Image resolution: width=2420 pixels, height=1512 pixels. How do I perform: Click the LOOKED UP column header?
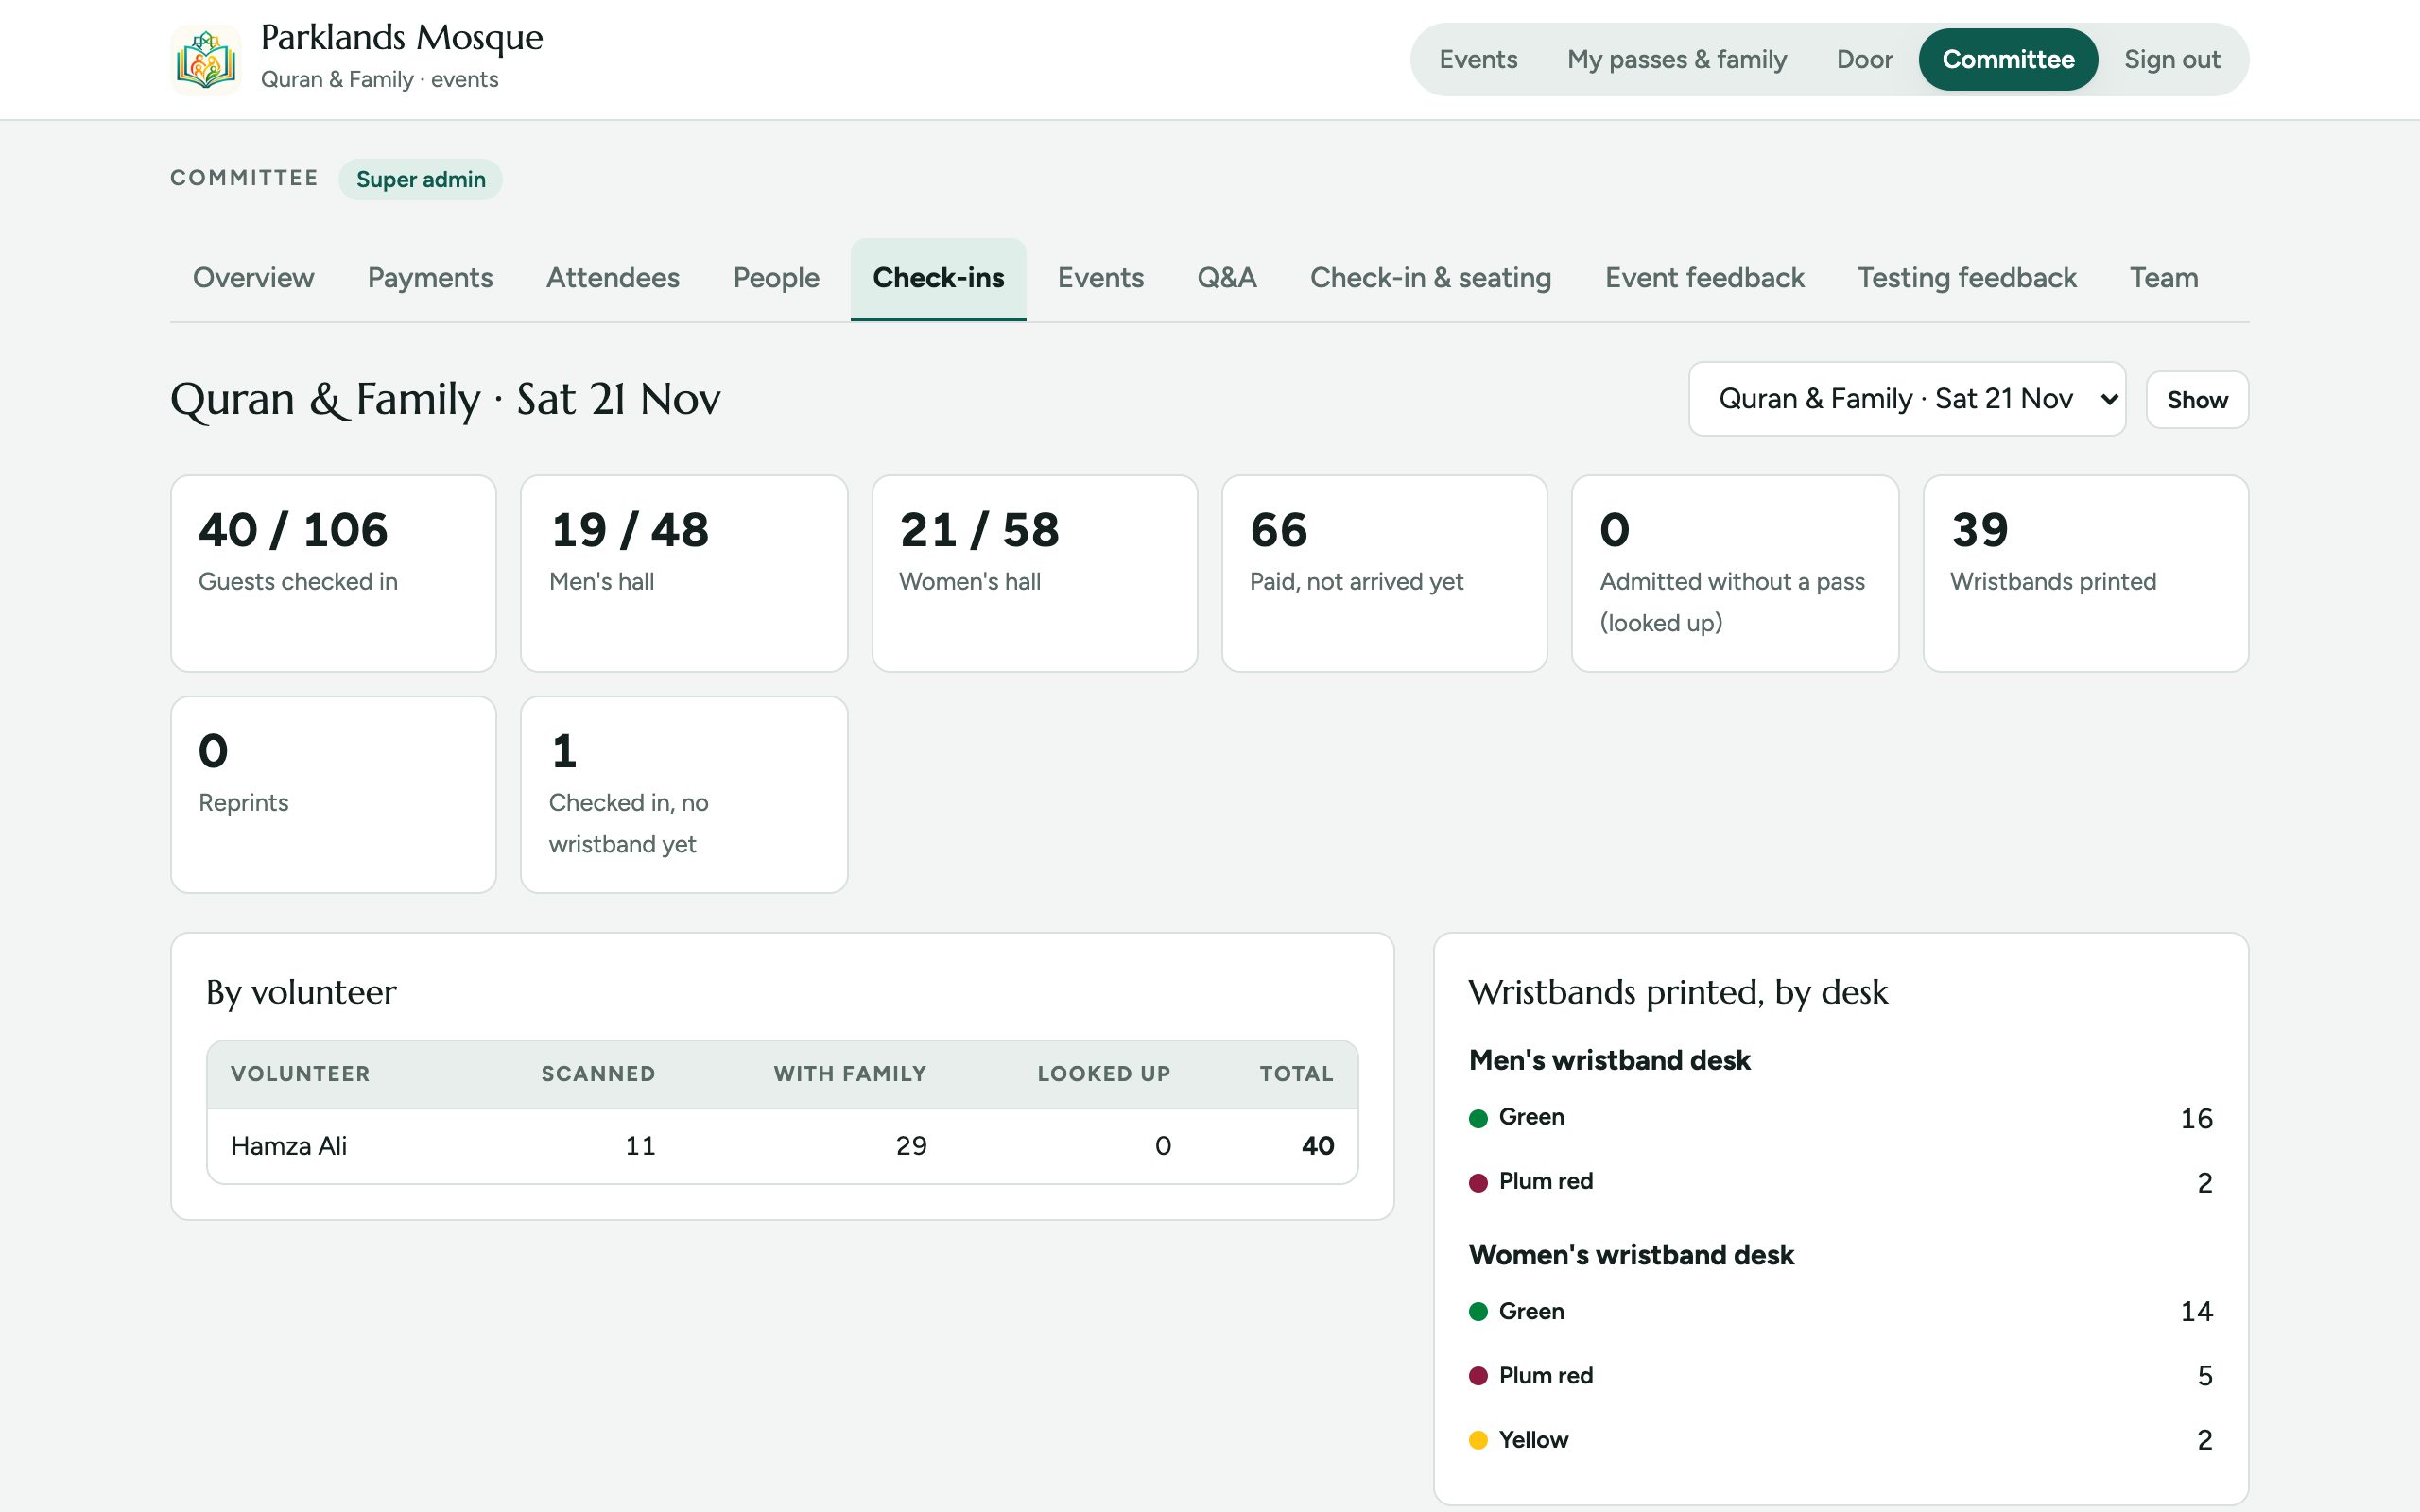pos(1104,1074)
